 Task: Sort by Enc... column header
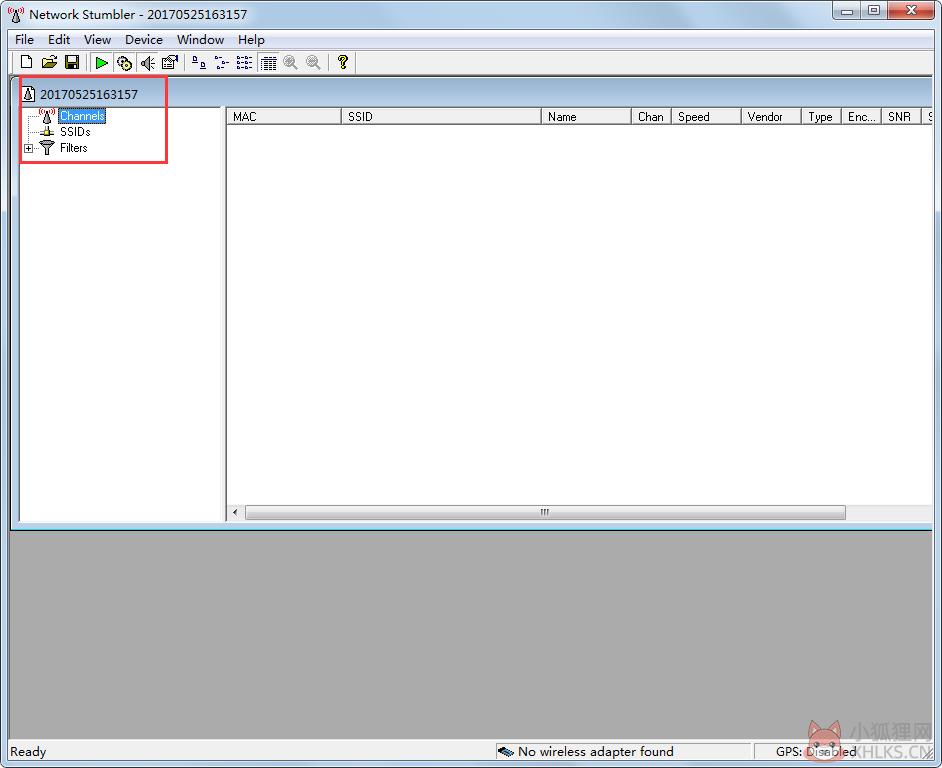(861, 117)
